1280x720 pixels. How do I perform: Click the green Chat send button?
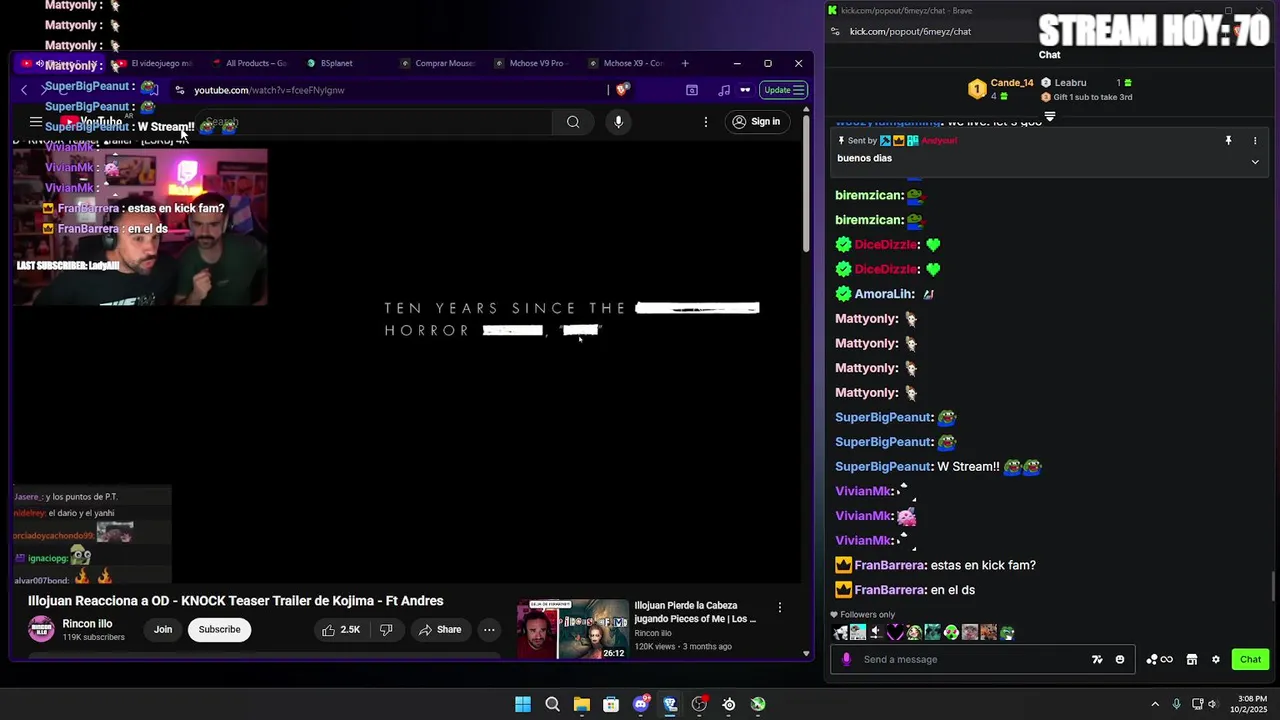[x=1251, y=660]
